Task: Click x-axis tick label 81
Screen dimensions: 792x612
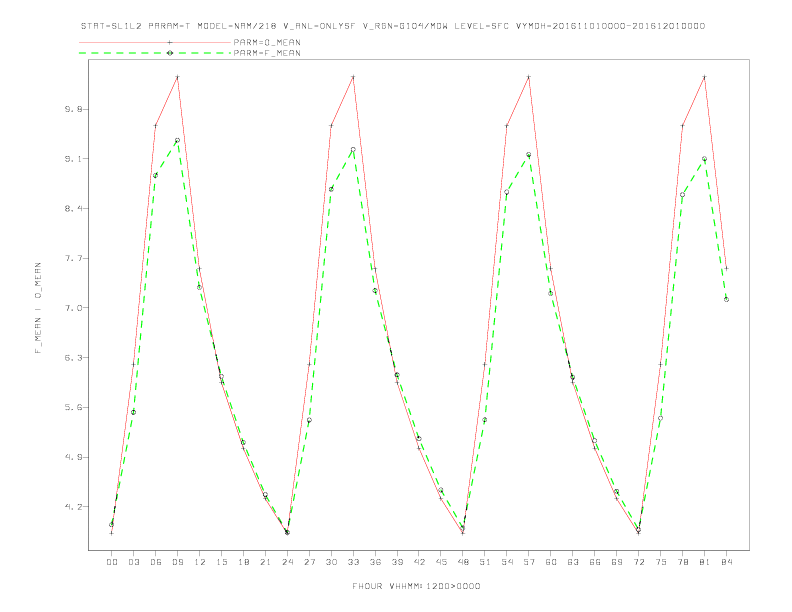Action: pyautogui.click(x=705, y=562)
